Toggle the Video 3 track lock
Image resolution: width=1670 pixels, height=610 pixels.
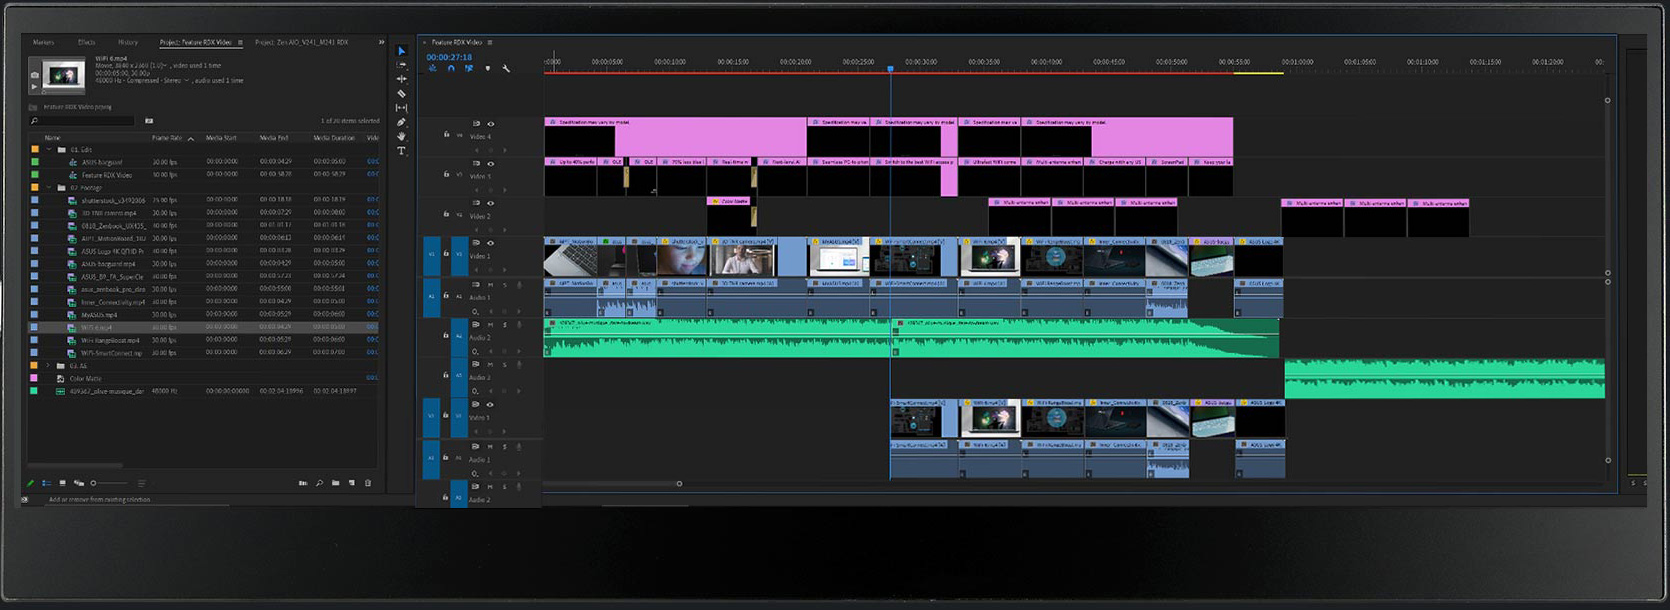446,174
